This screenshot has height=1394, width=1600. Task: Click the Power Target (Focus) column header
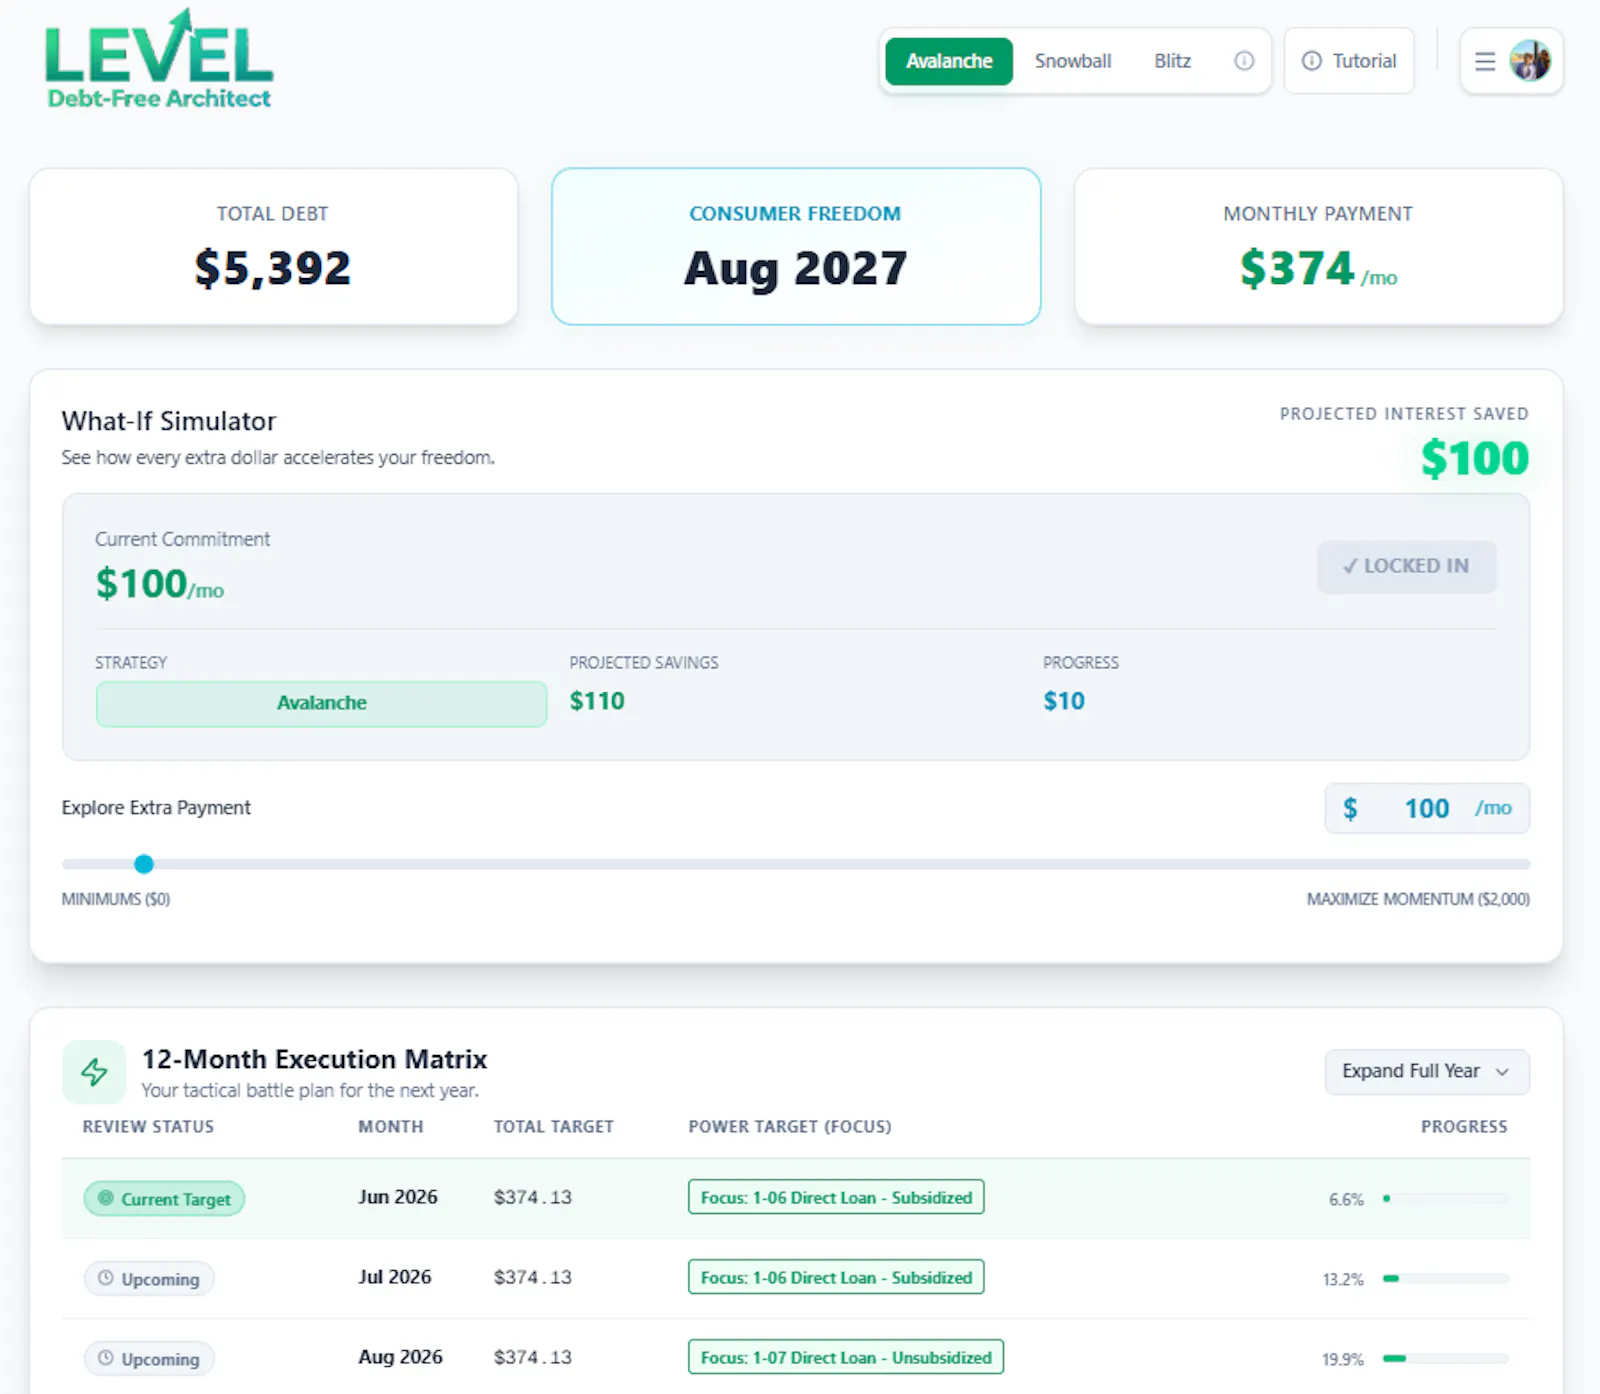click(790, 1126)
